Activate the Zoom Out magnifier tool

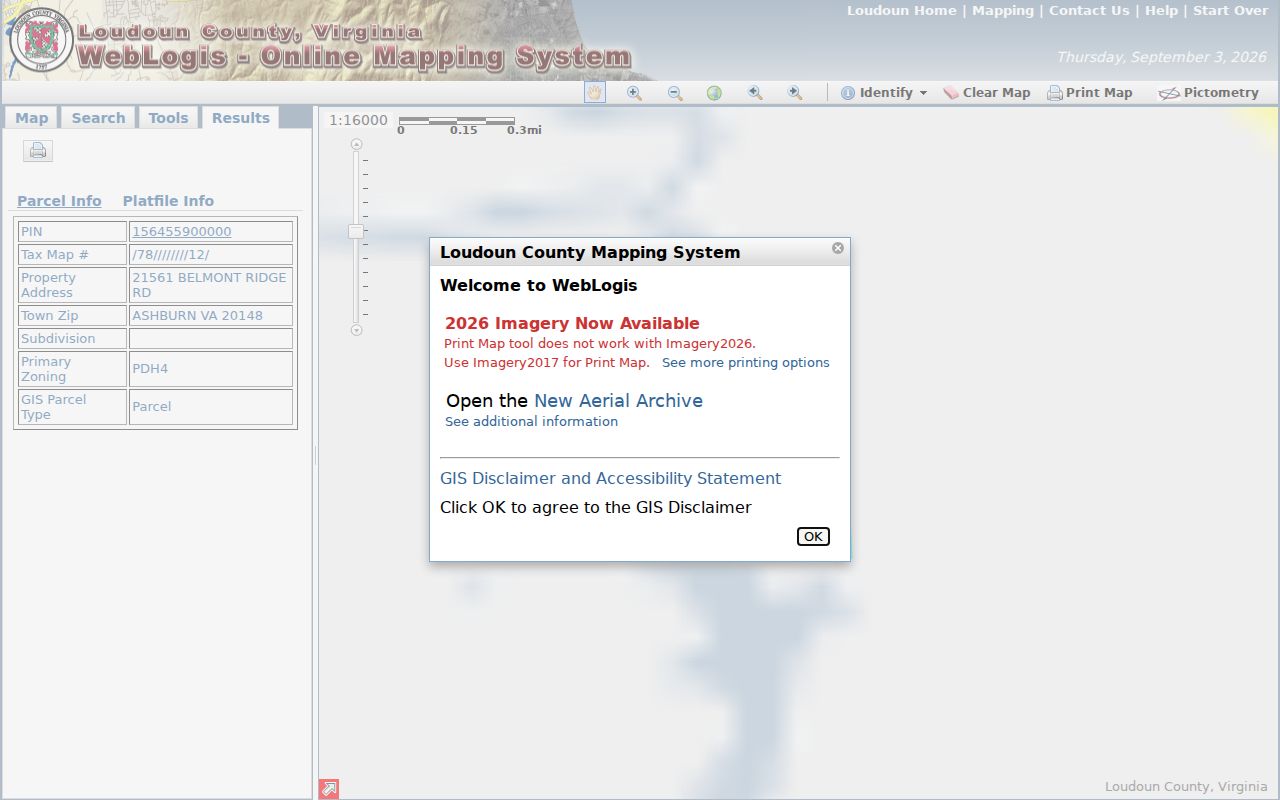tap(675, 92)
